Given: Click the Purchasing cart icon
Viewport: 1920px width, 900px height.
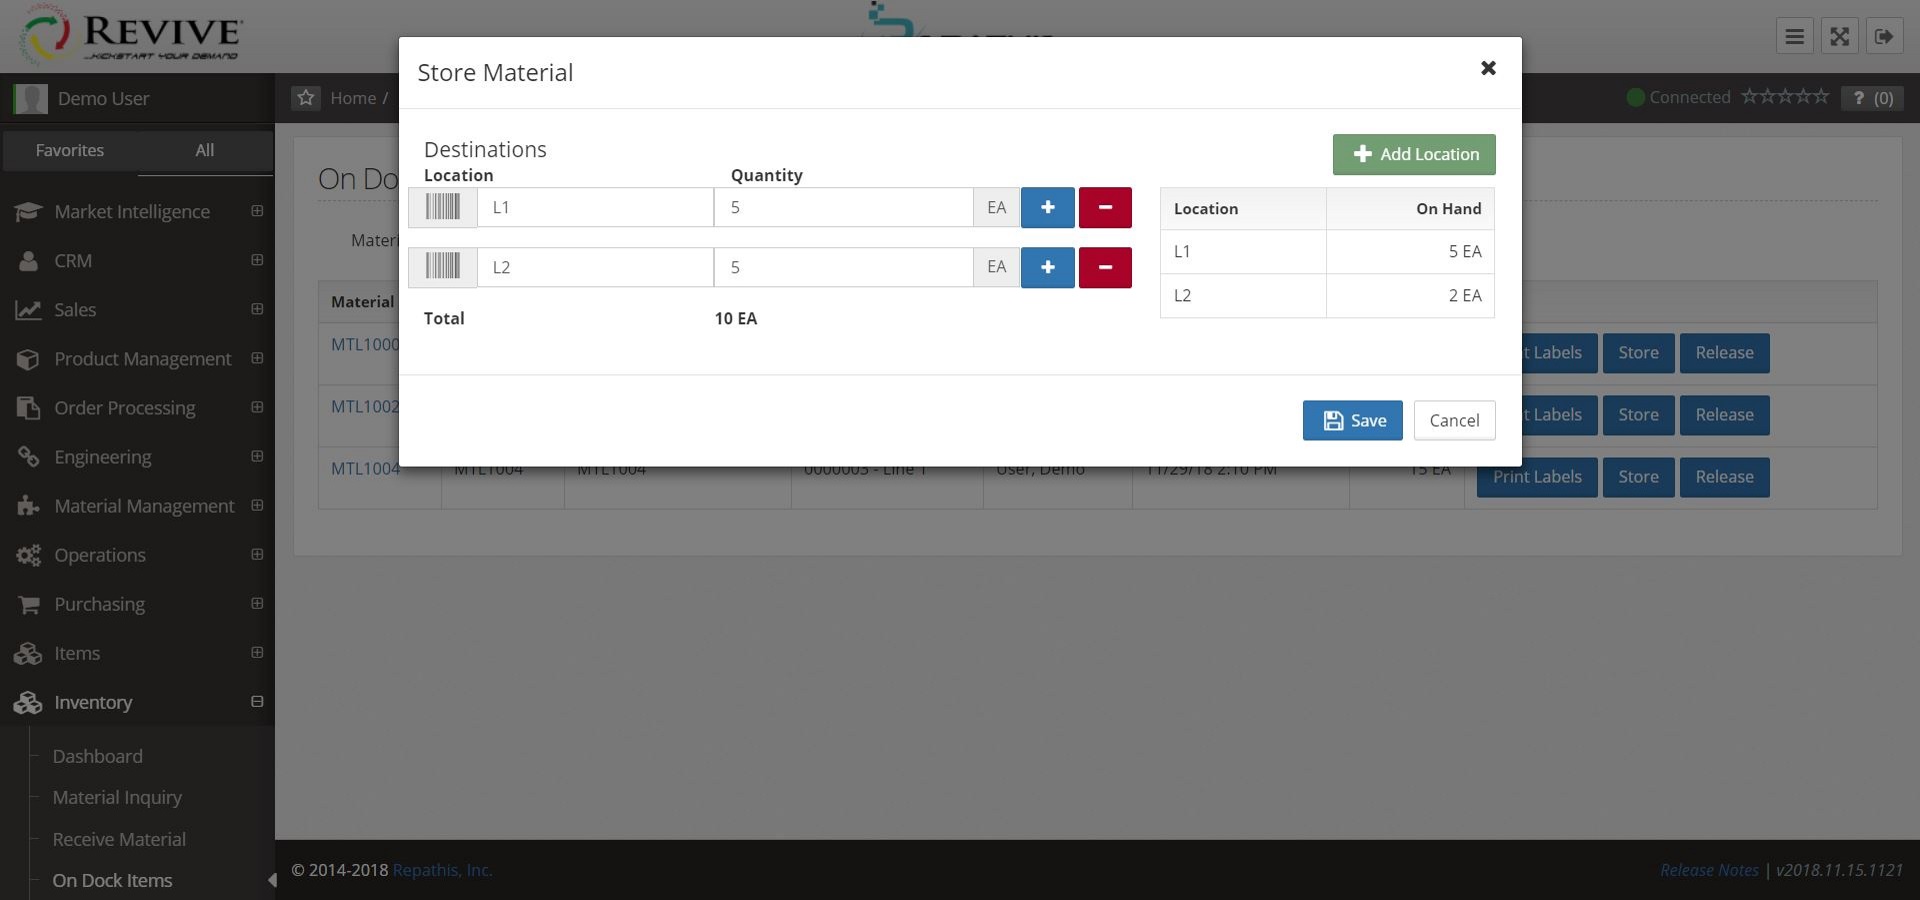Looking at the screenshot, I should click(28, 604).
